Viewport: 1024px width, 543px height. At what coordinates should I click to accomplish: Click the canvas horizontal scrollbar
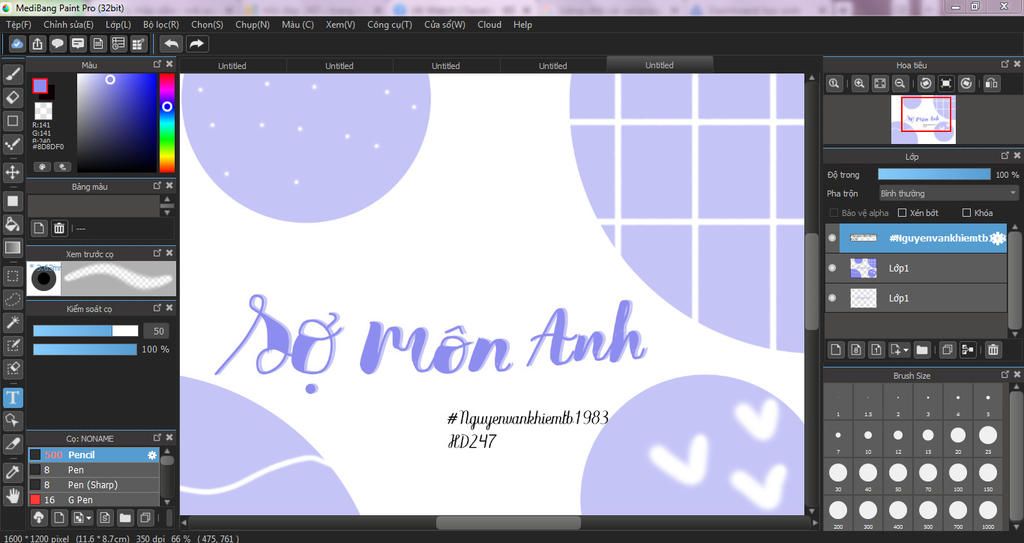[x=507, y=523]
